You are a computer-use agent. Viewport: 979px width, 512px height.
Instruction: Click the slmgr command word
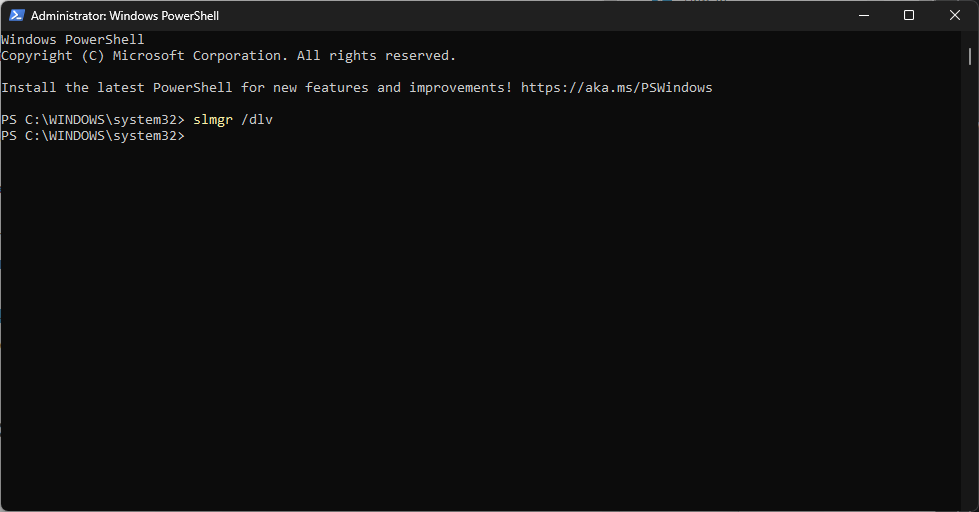click(x=213, y=120)
